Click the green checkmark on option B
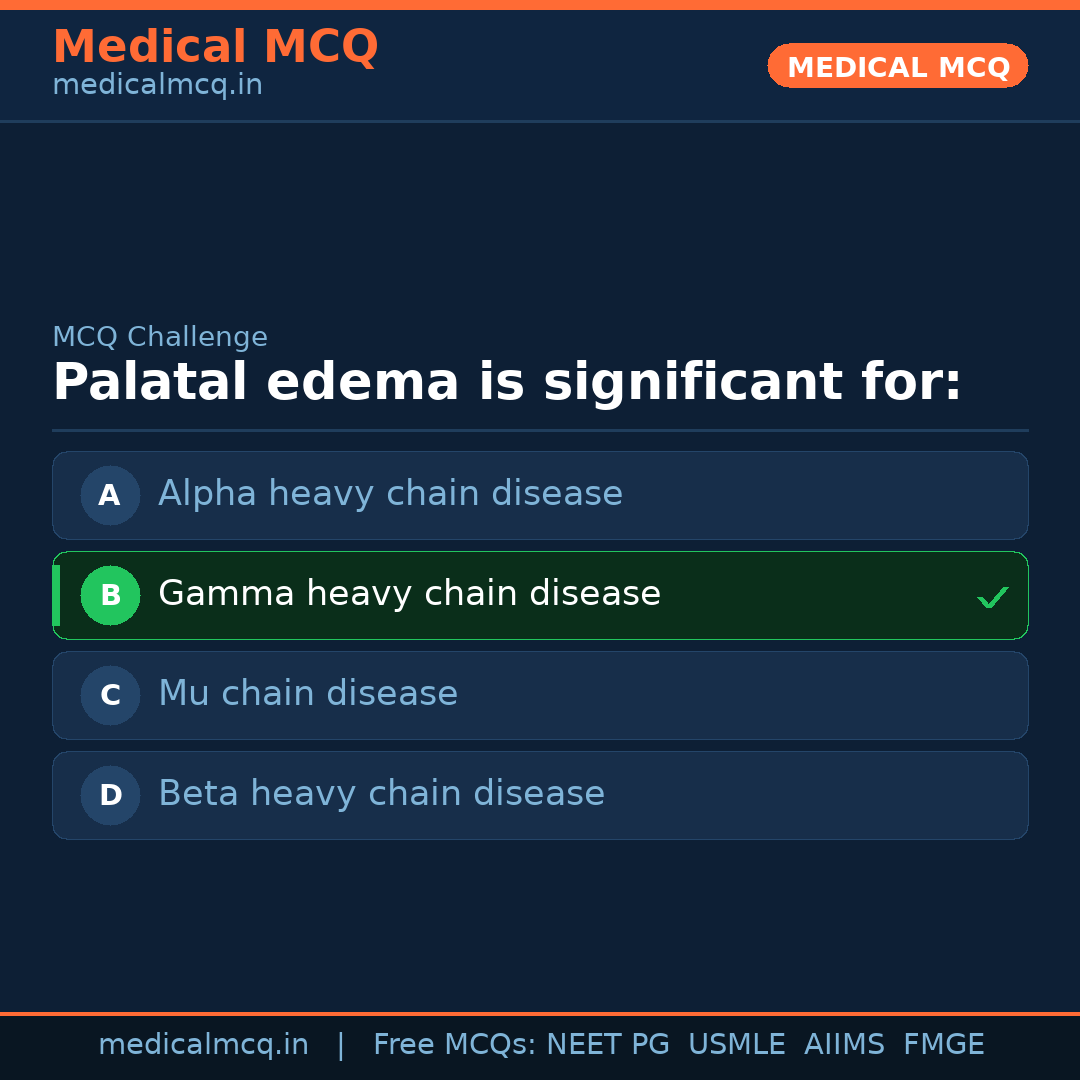The image size is (1080, 1080). coord(992,597)
